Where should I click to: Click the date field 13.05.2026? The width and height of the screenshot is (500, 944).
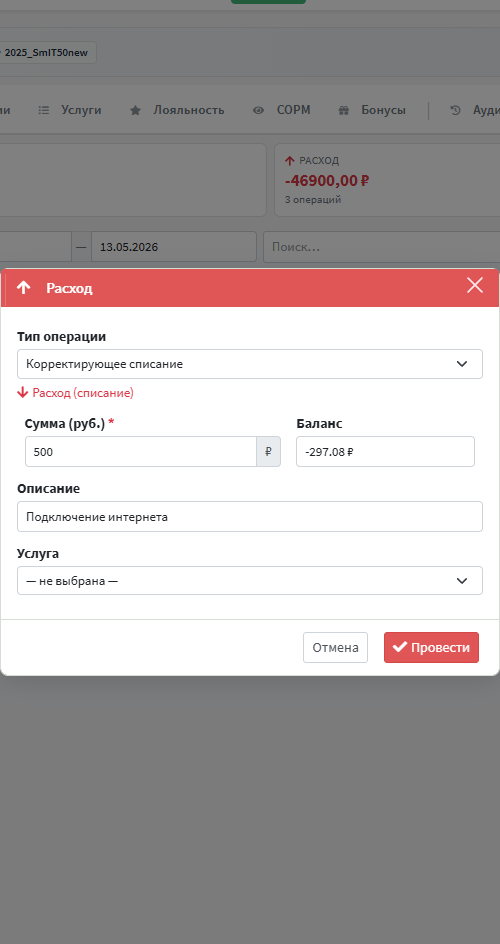[x=174, y=247]
